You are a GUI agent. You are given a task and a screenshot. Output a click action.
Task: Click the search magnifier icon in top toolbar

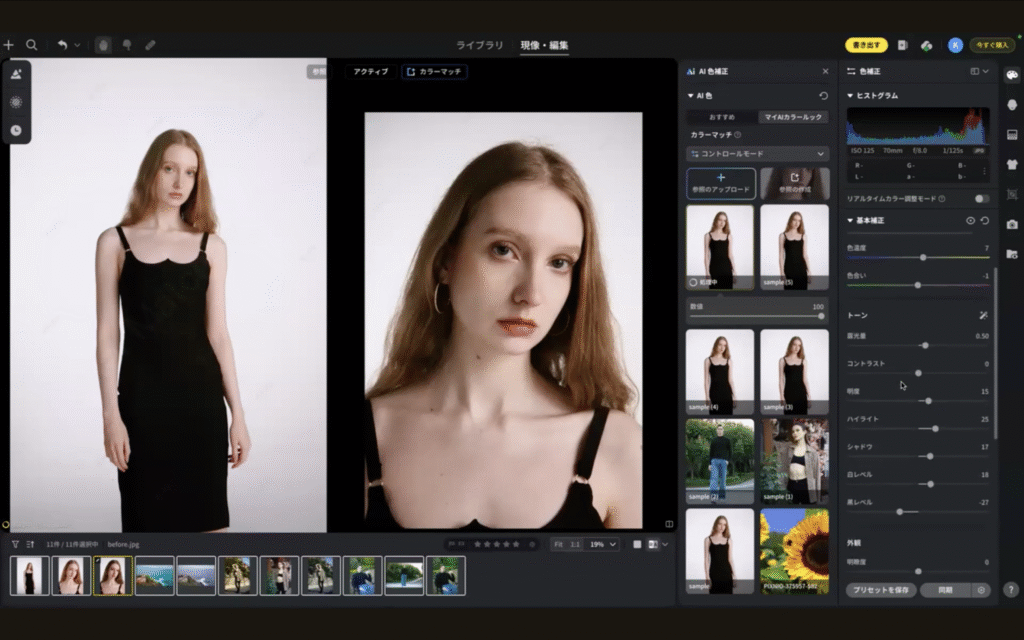click(x=32, y=45)
